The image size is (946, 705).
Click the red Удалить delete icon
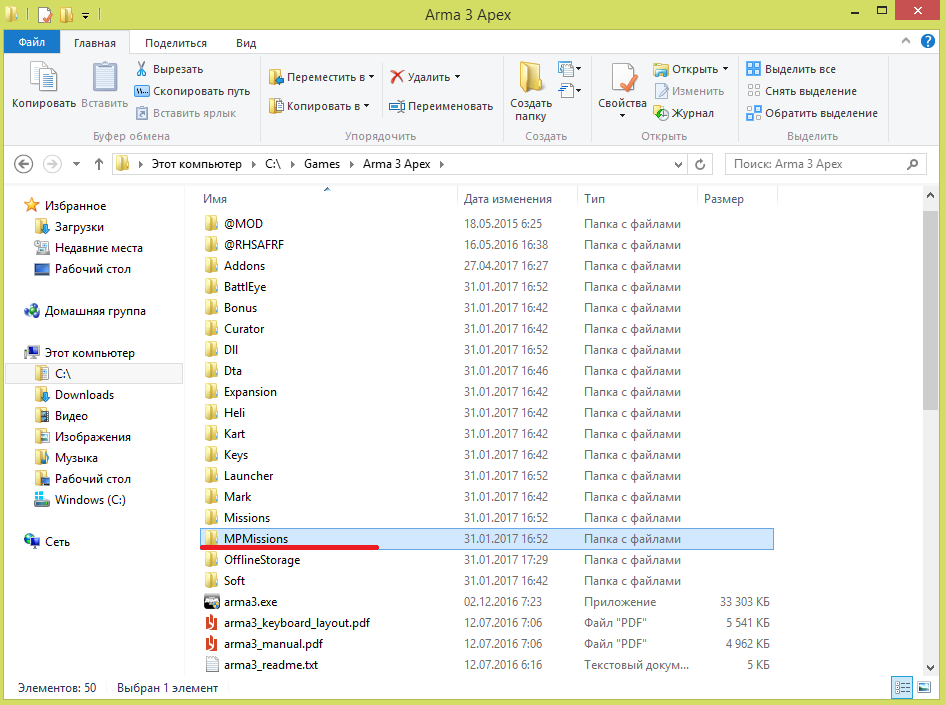[396, 77]
